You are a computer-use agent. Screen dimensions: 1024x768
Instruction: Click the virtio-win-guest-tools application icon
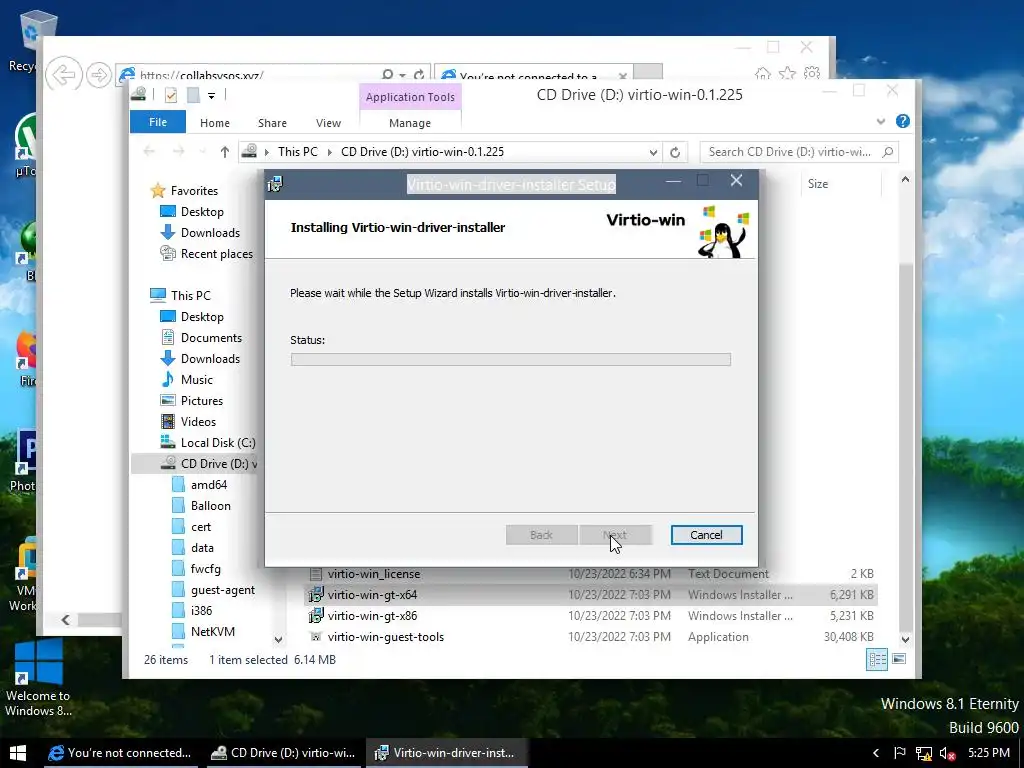point(315,637)
